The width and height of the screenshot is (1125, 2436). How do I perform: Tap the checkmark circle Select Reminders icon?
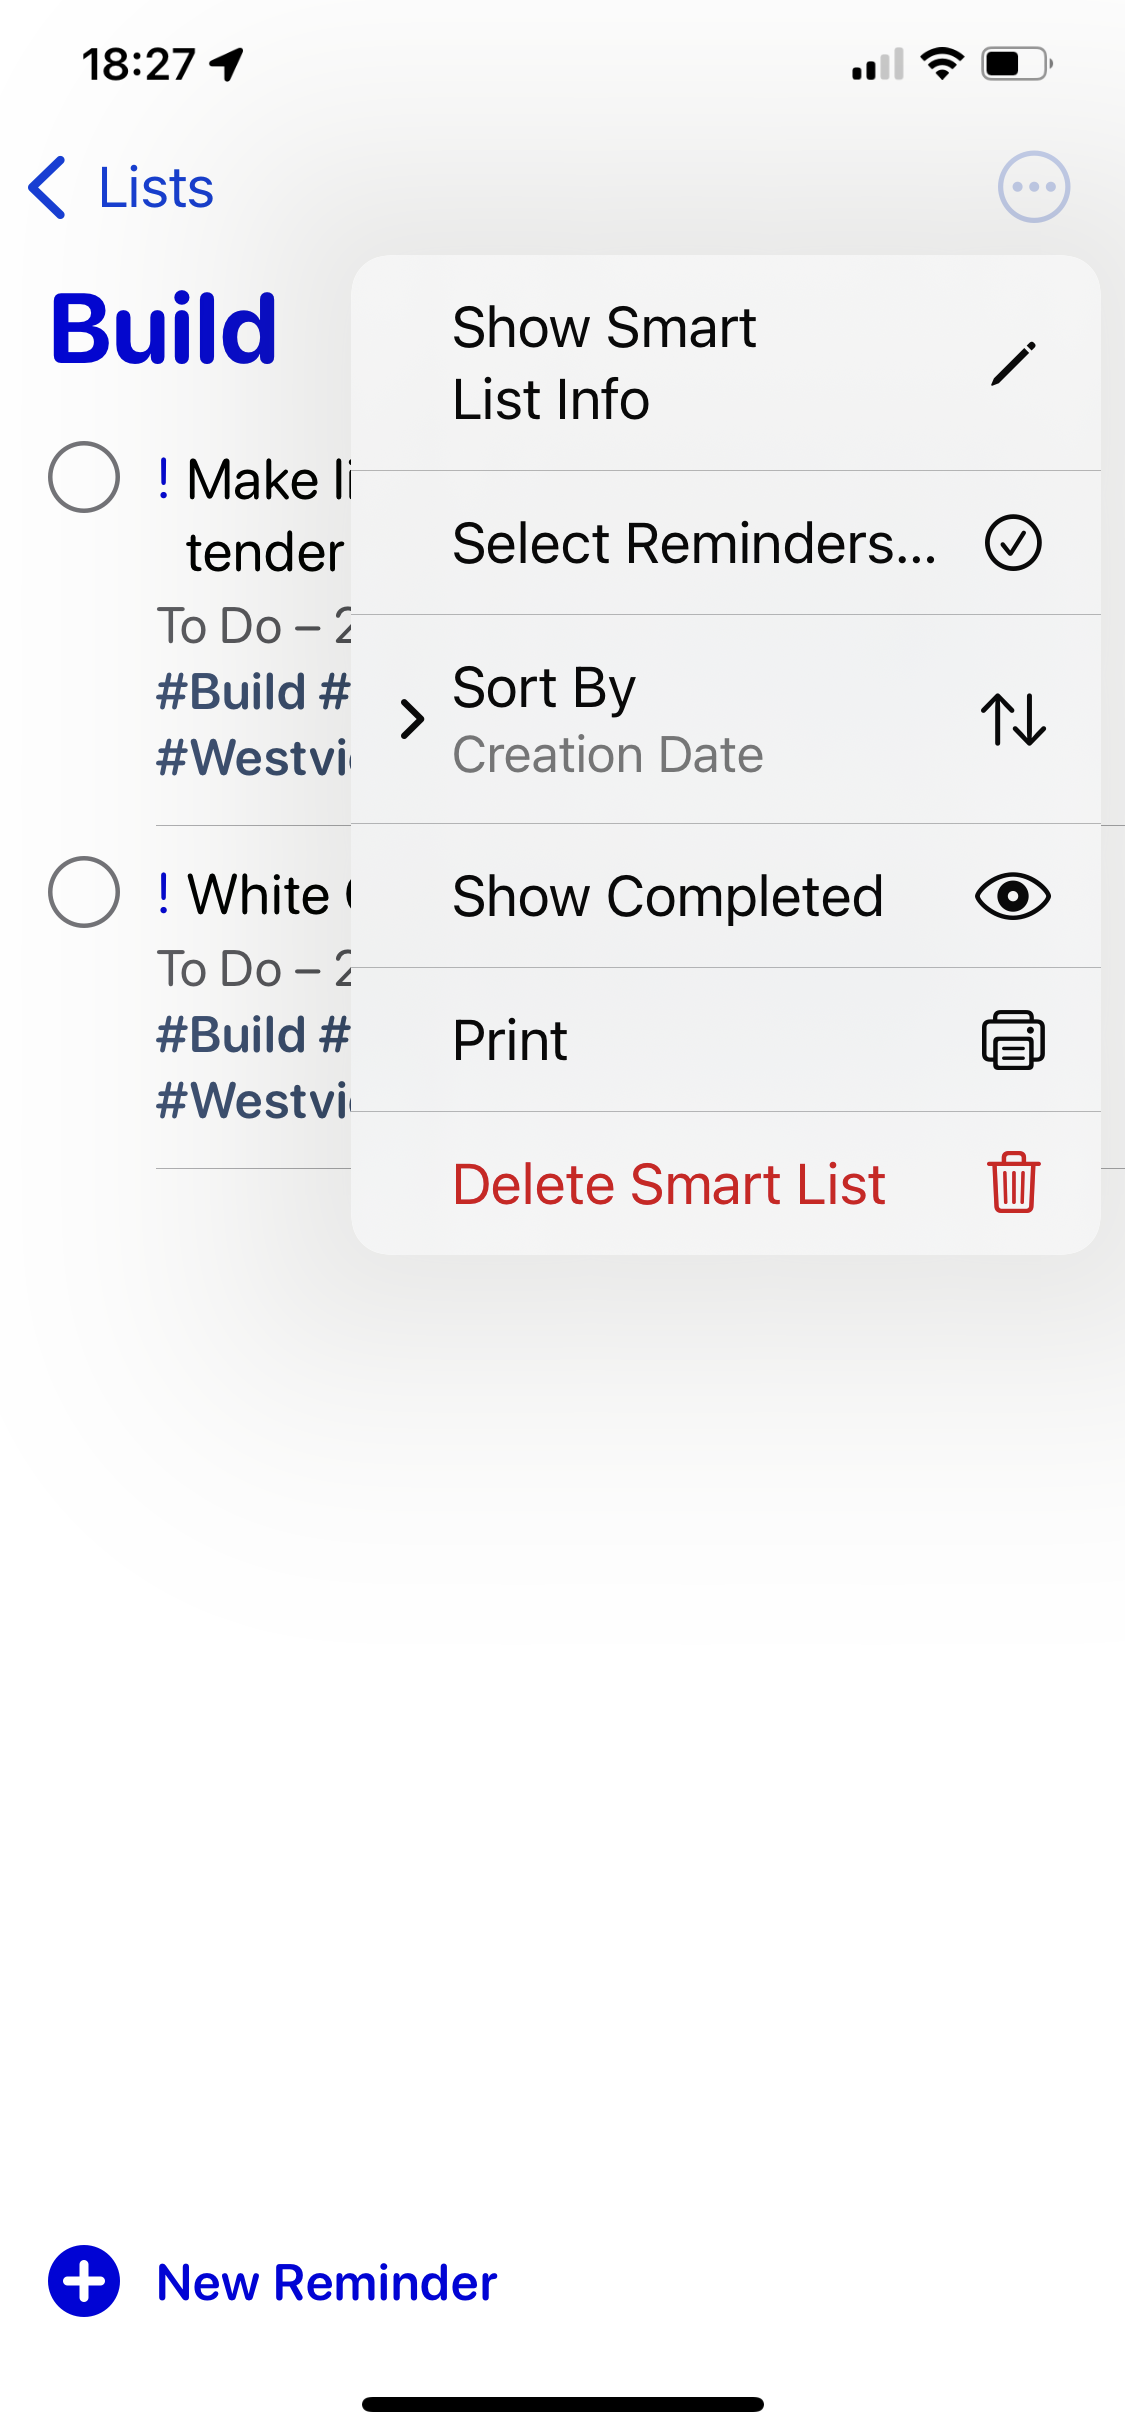(x=1013, y=543)
